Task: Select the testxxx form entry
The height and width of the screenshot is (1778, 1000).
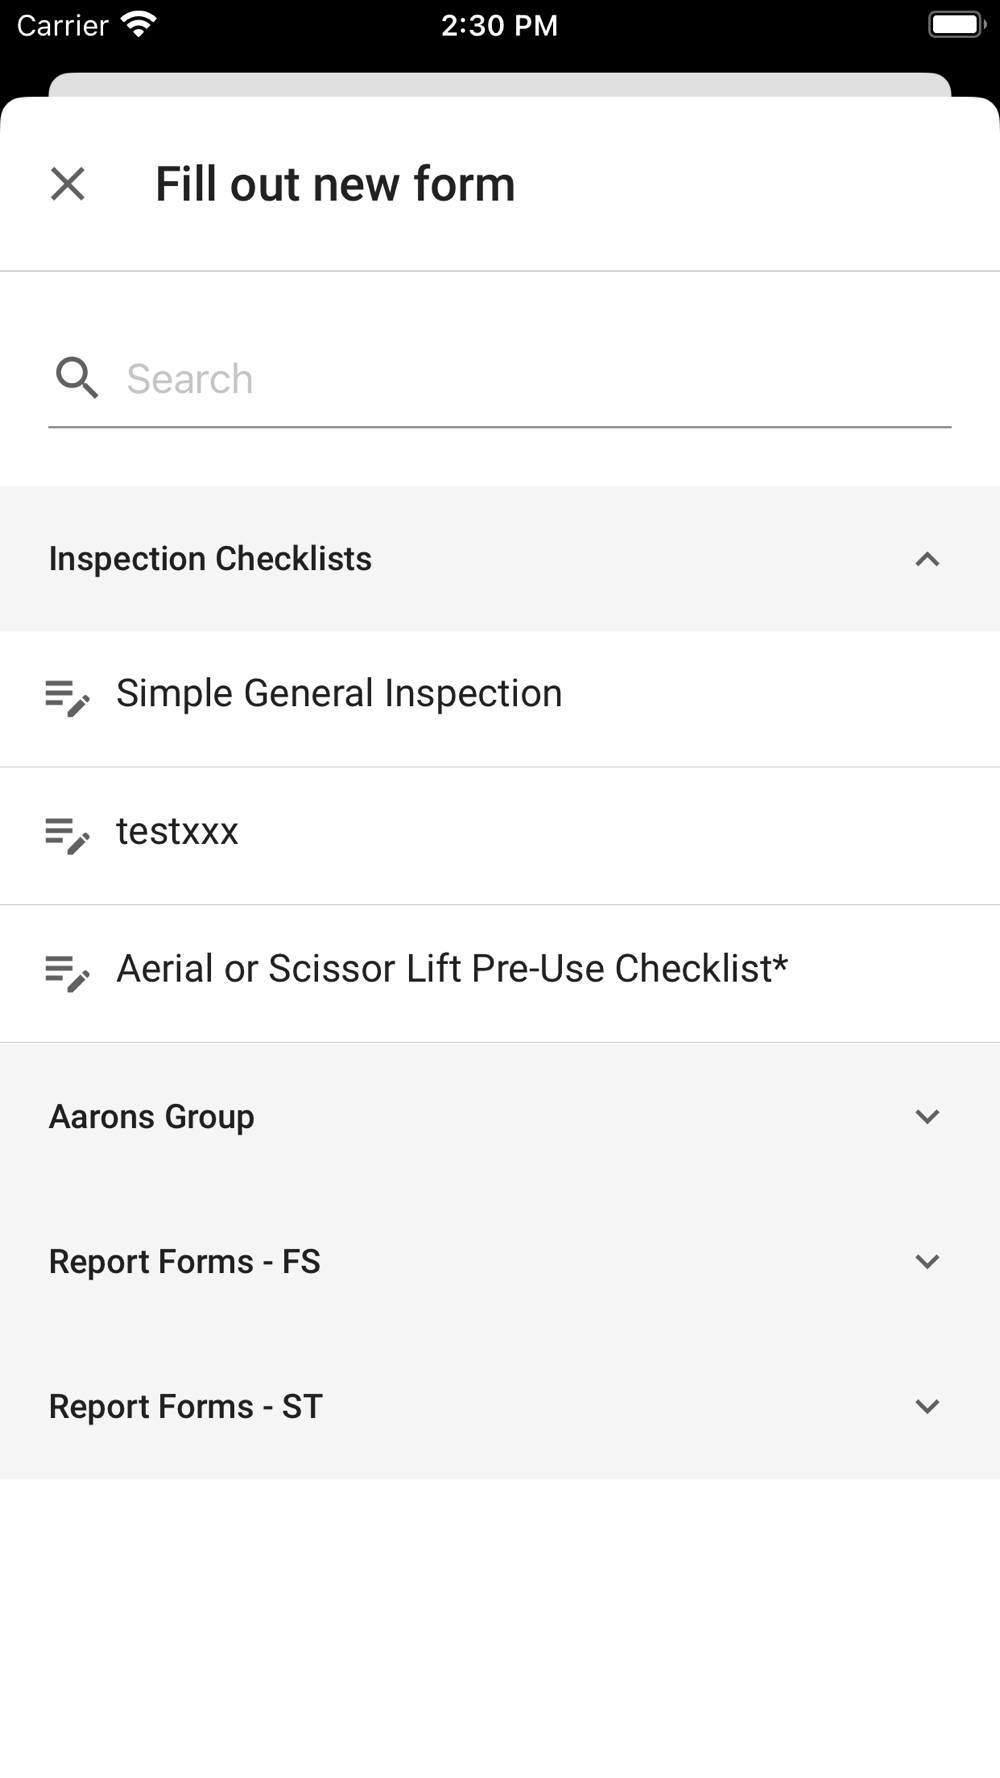Action: pyautogui.click(x=177, y=832)
